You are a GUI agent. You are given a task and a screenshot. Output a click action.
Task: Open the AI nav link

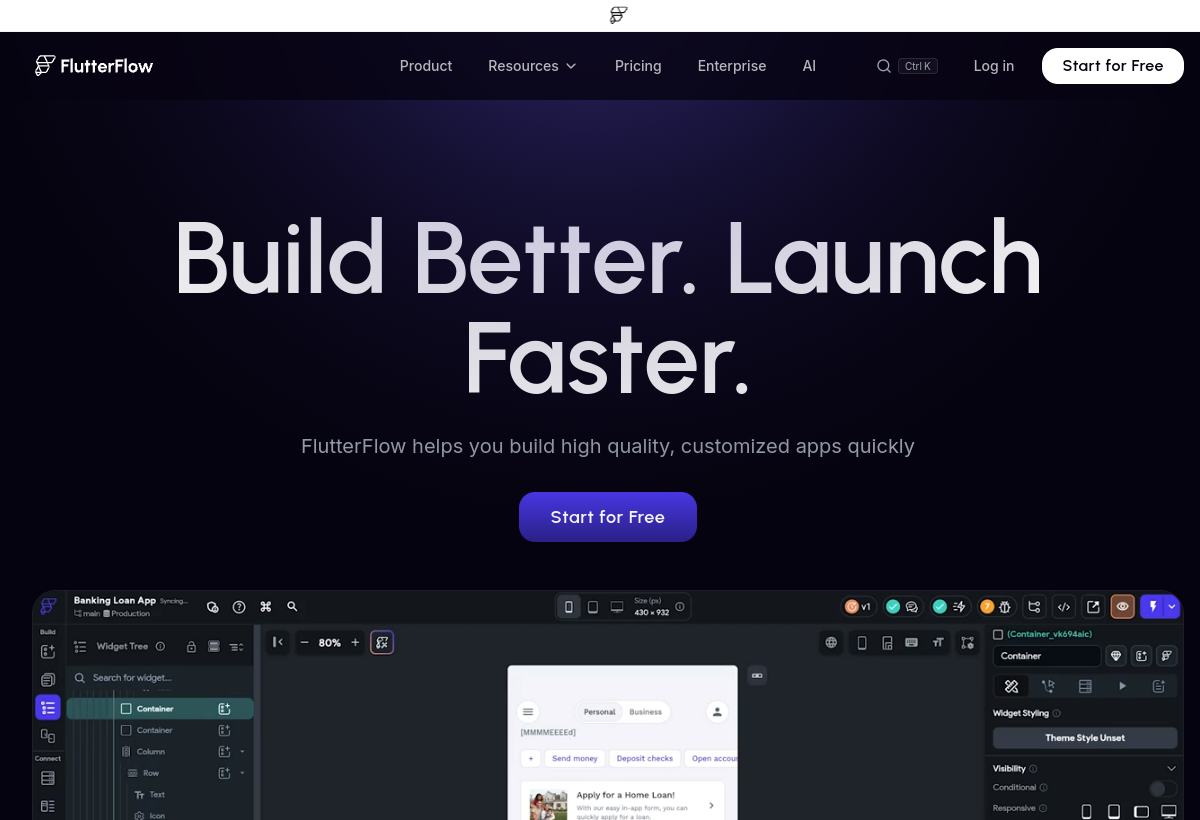809,66
